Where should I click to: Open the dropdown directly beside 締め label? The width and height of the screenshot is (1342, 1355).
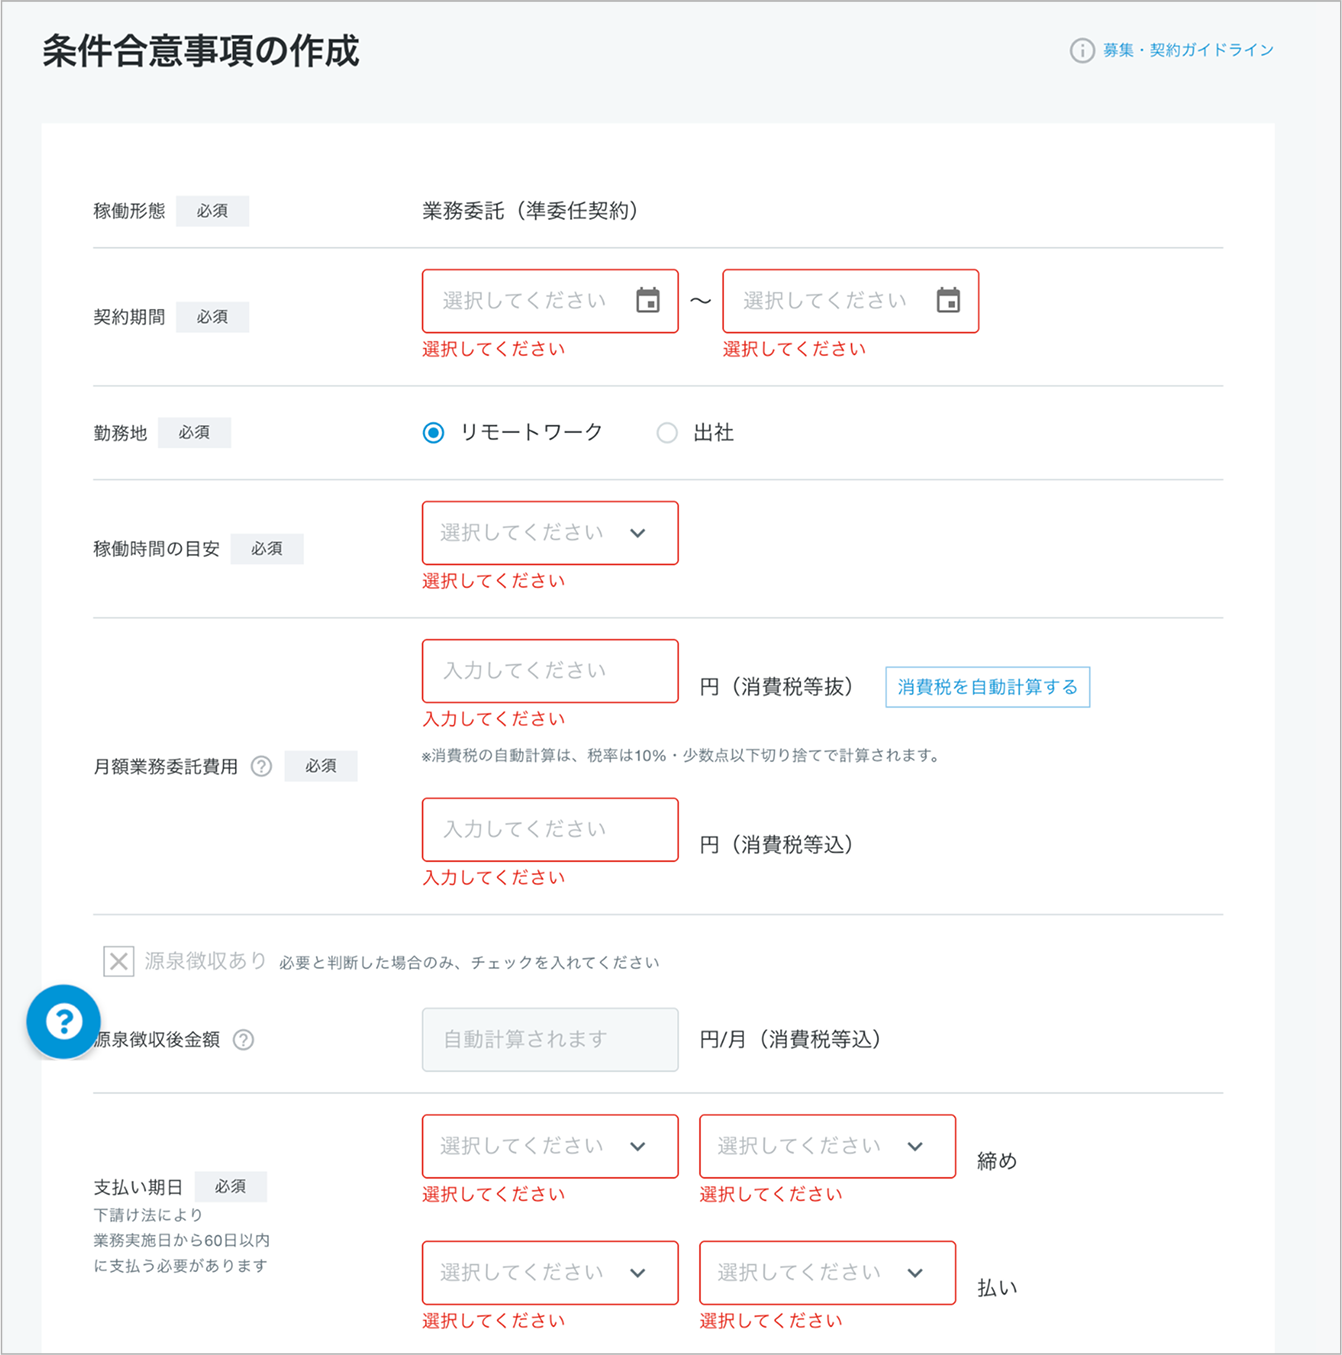(x=827, y=1146)
